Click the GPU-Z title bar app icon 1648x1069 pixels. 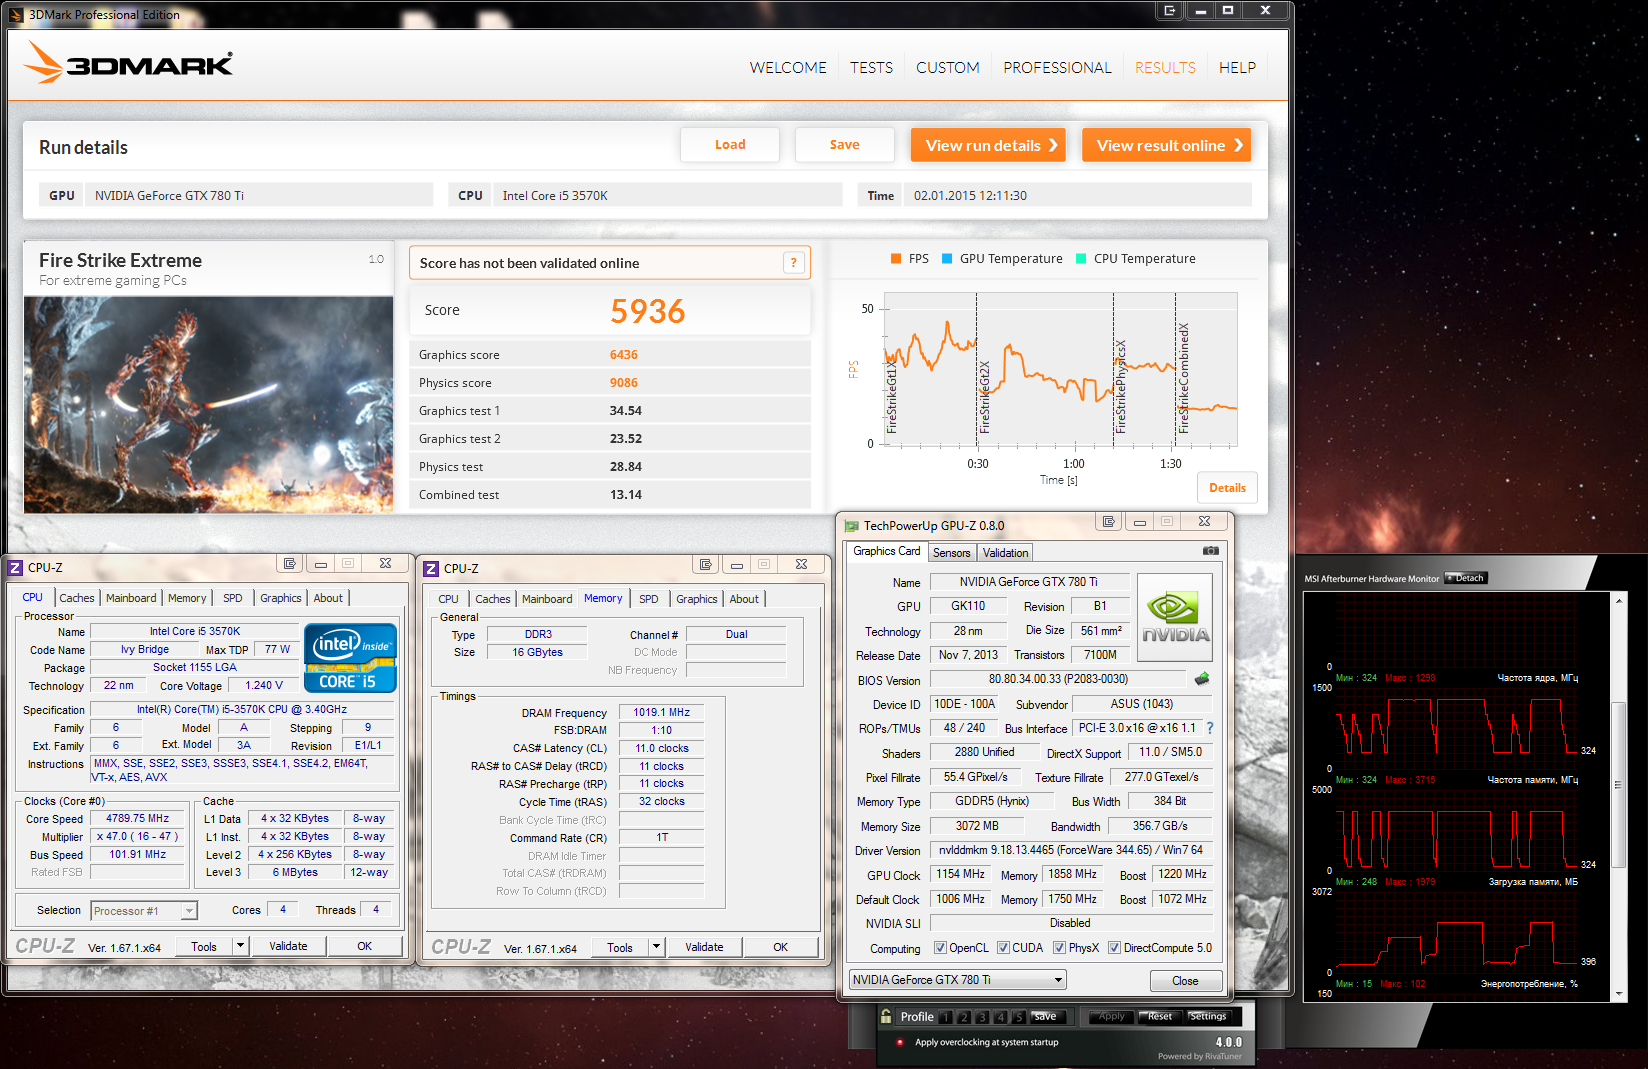pos(852,525)
